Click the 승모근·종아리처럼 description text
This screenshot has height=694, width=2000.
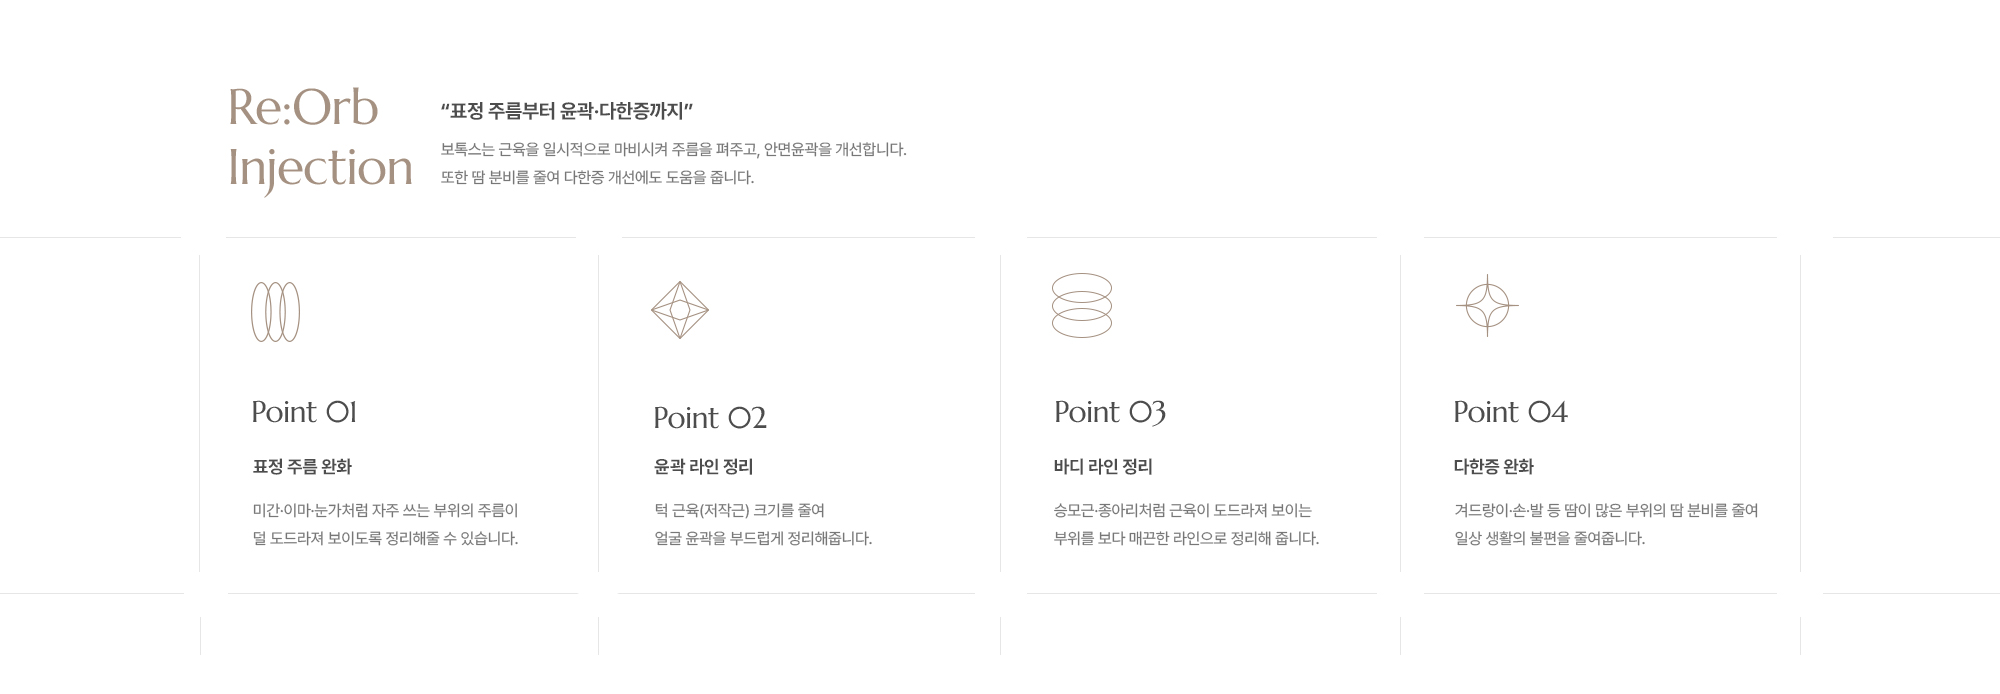click(1186, 524)
